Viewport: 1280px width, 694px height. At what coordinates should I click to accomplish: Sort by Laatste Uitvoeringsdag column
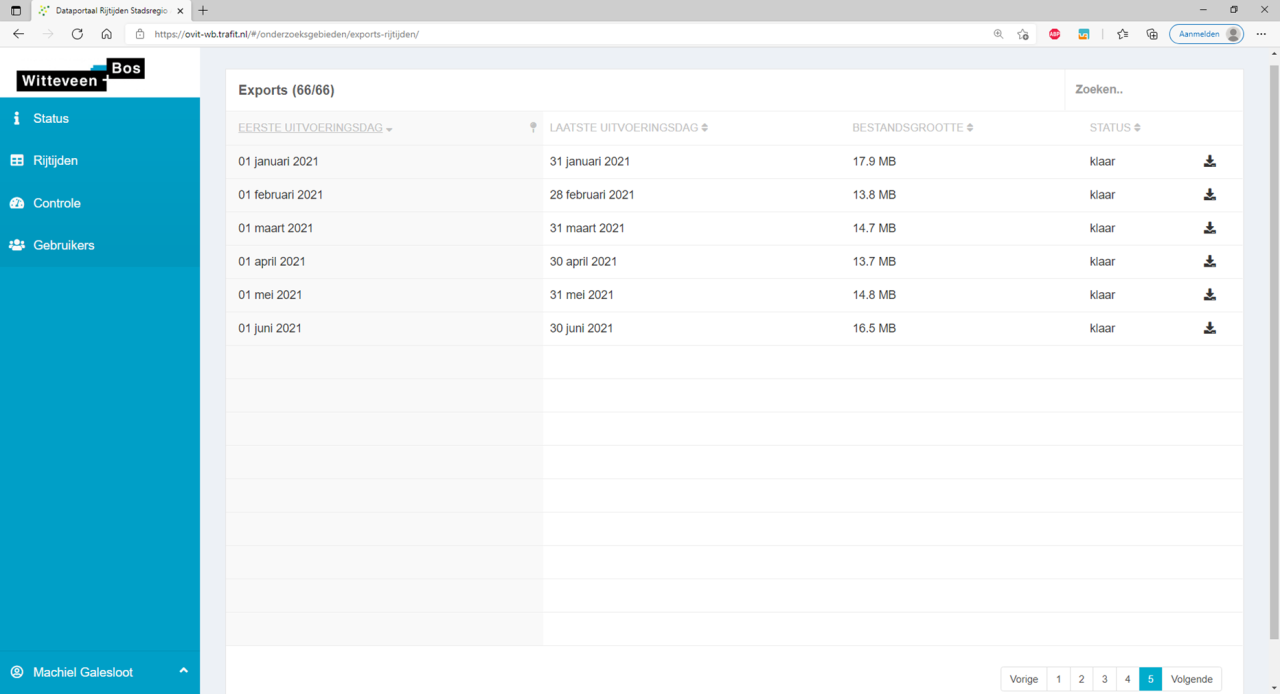(624, 128)
